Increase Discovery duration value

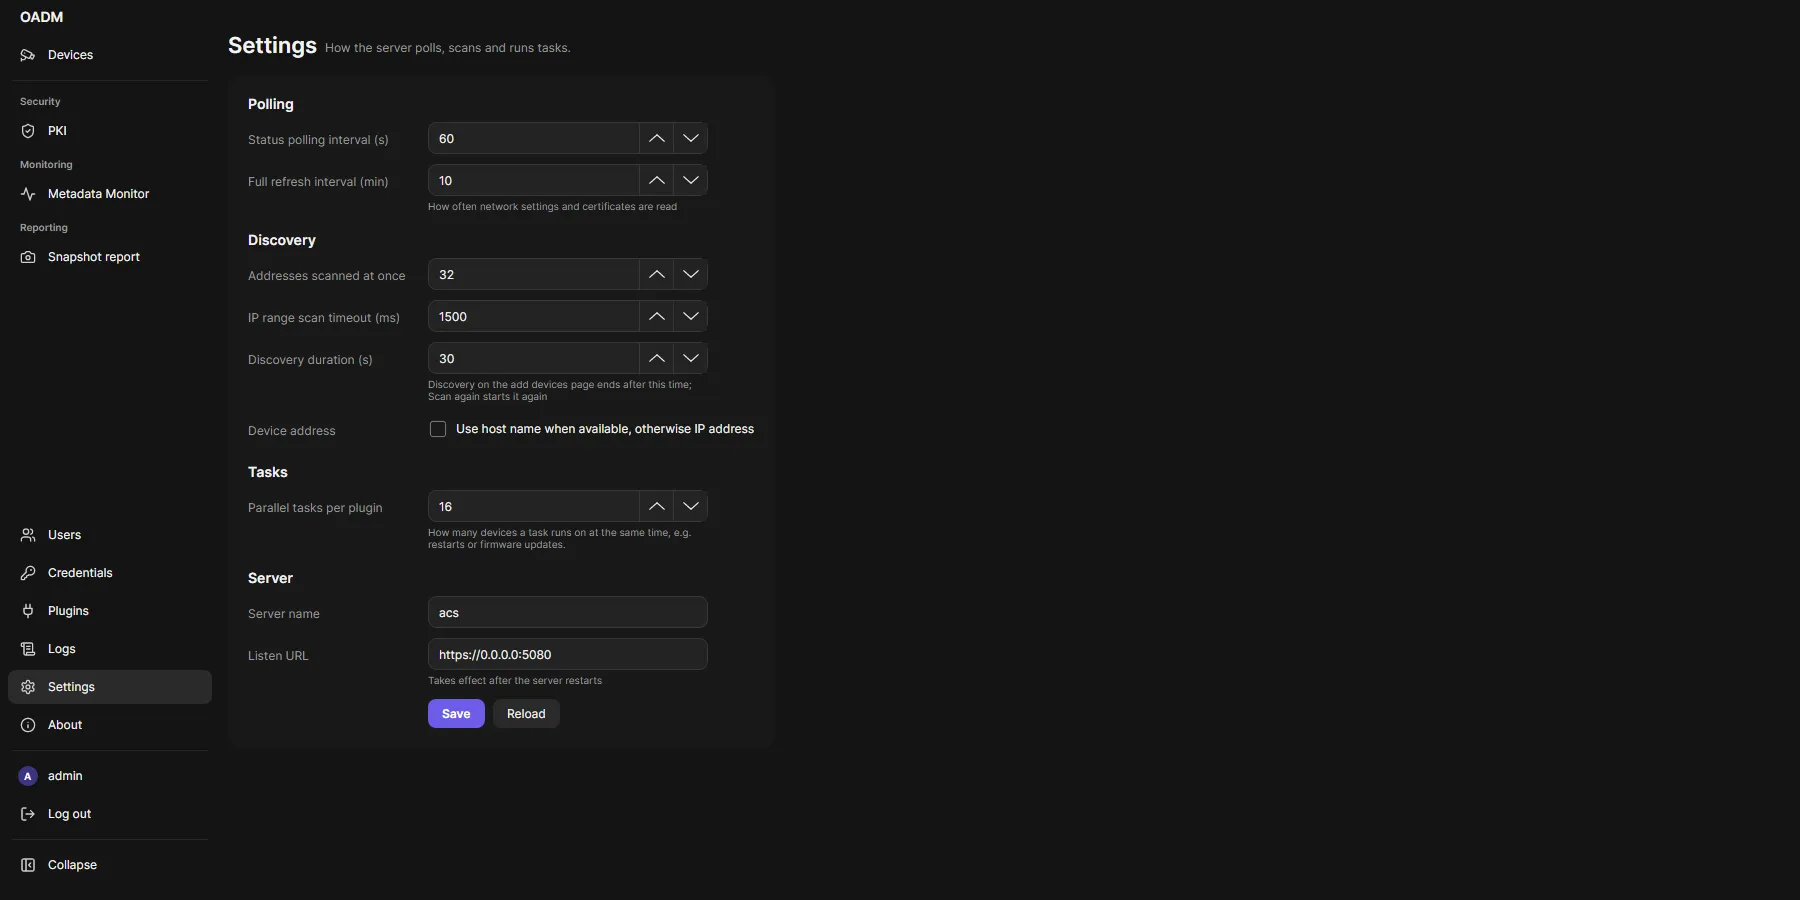656,358
